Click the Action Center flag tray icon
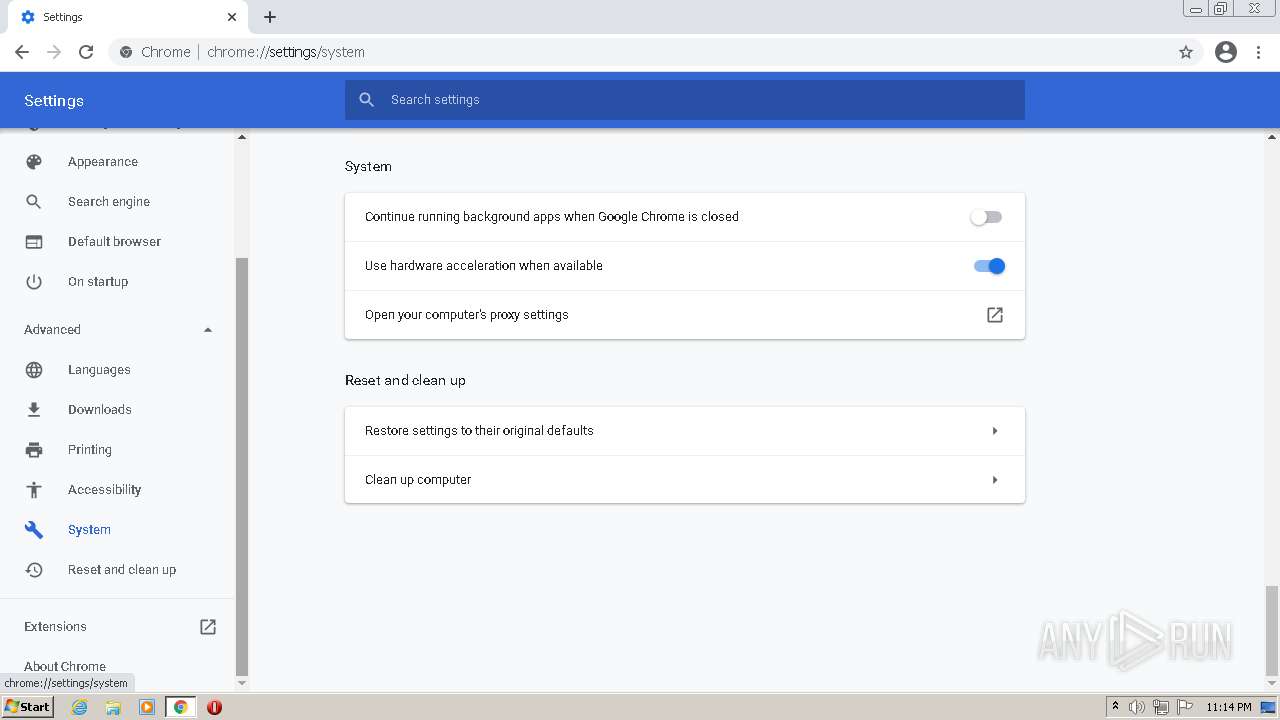This screenshot has height=720, width=1280. pos(1185,707)
